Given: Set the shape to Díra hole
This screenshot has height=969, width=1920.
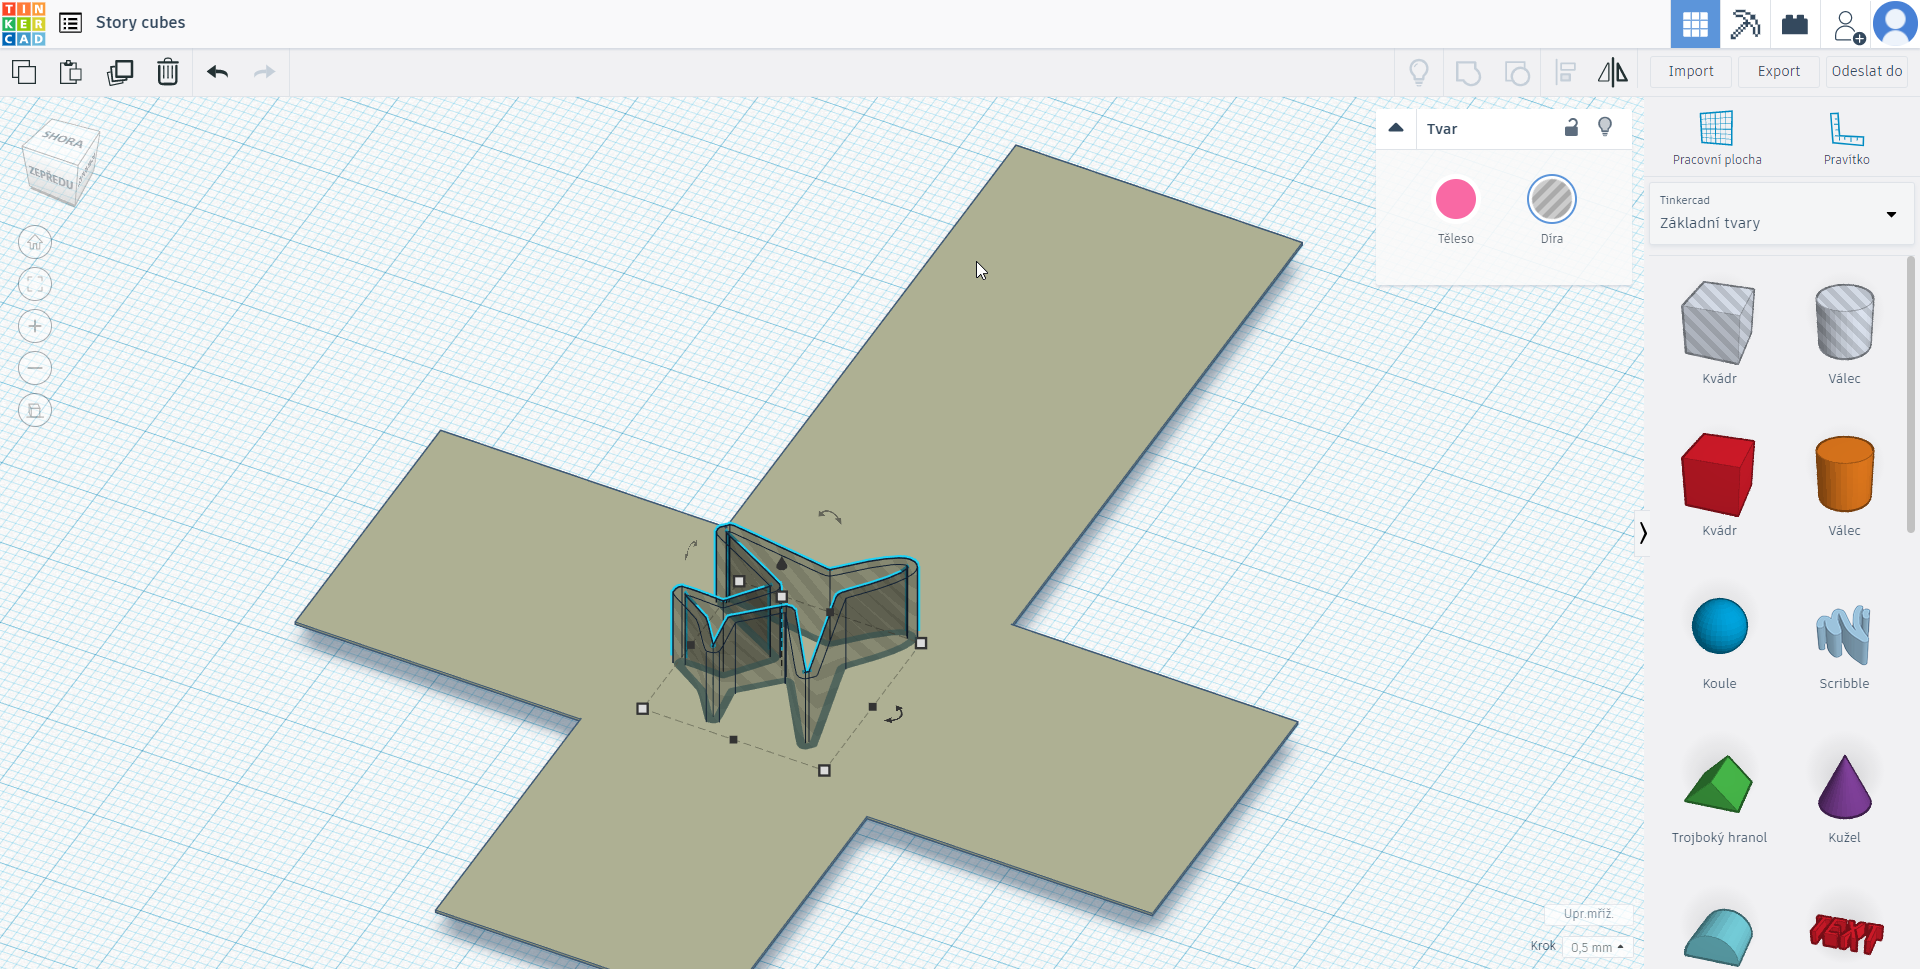Looking at the screenshot, I should tap(1551, 200).
